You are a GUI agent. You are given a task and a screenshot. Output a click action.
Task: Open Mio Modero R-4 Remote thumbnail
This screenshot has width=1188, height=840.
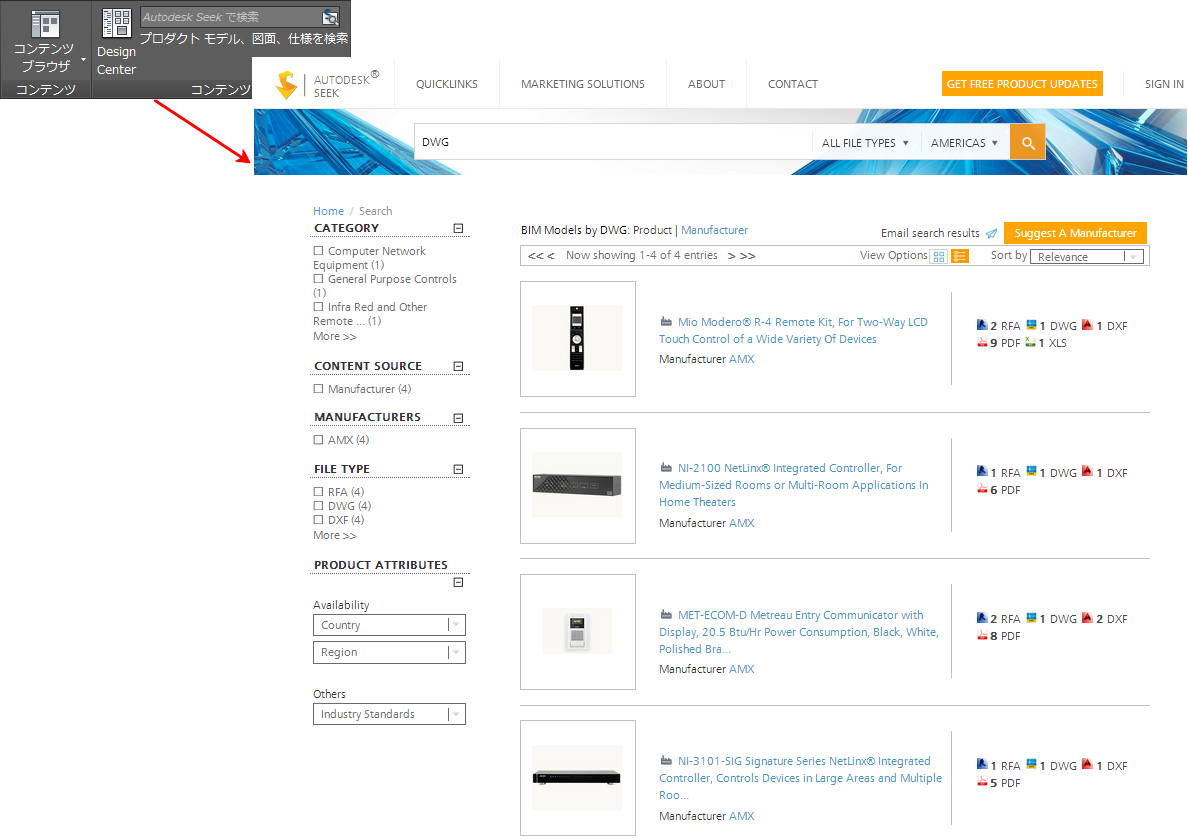[x=577, y=339]
